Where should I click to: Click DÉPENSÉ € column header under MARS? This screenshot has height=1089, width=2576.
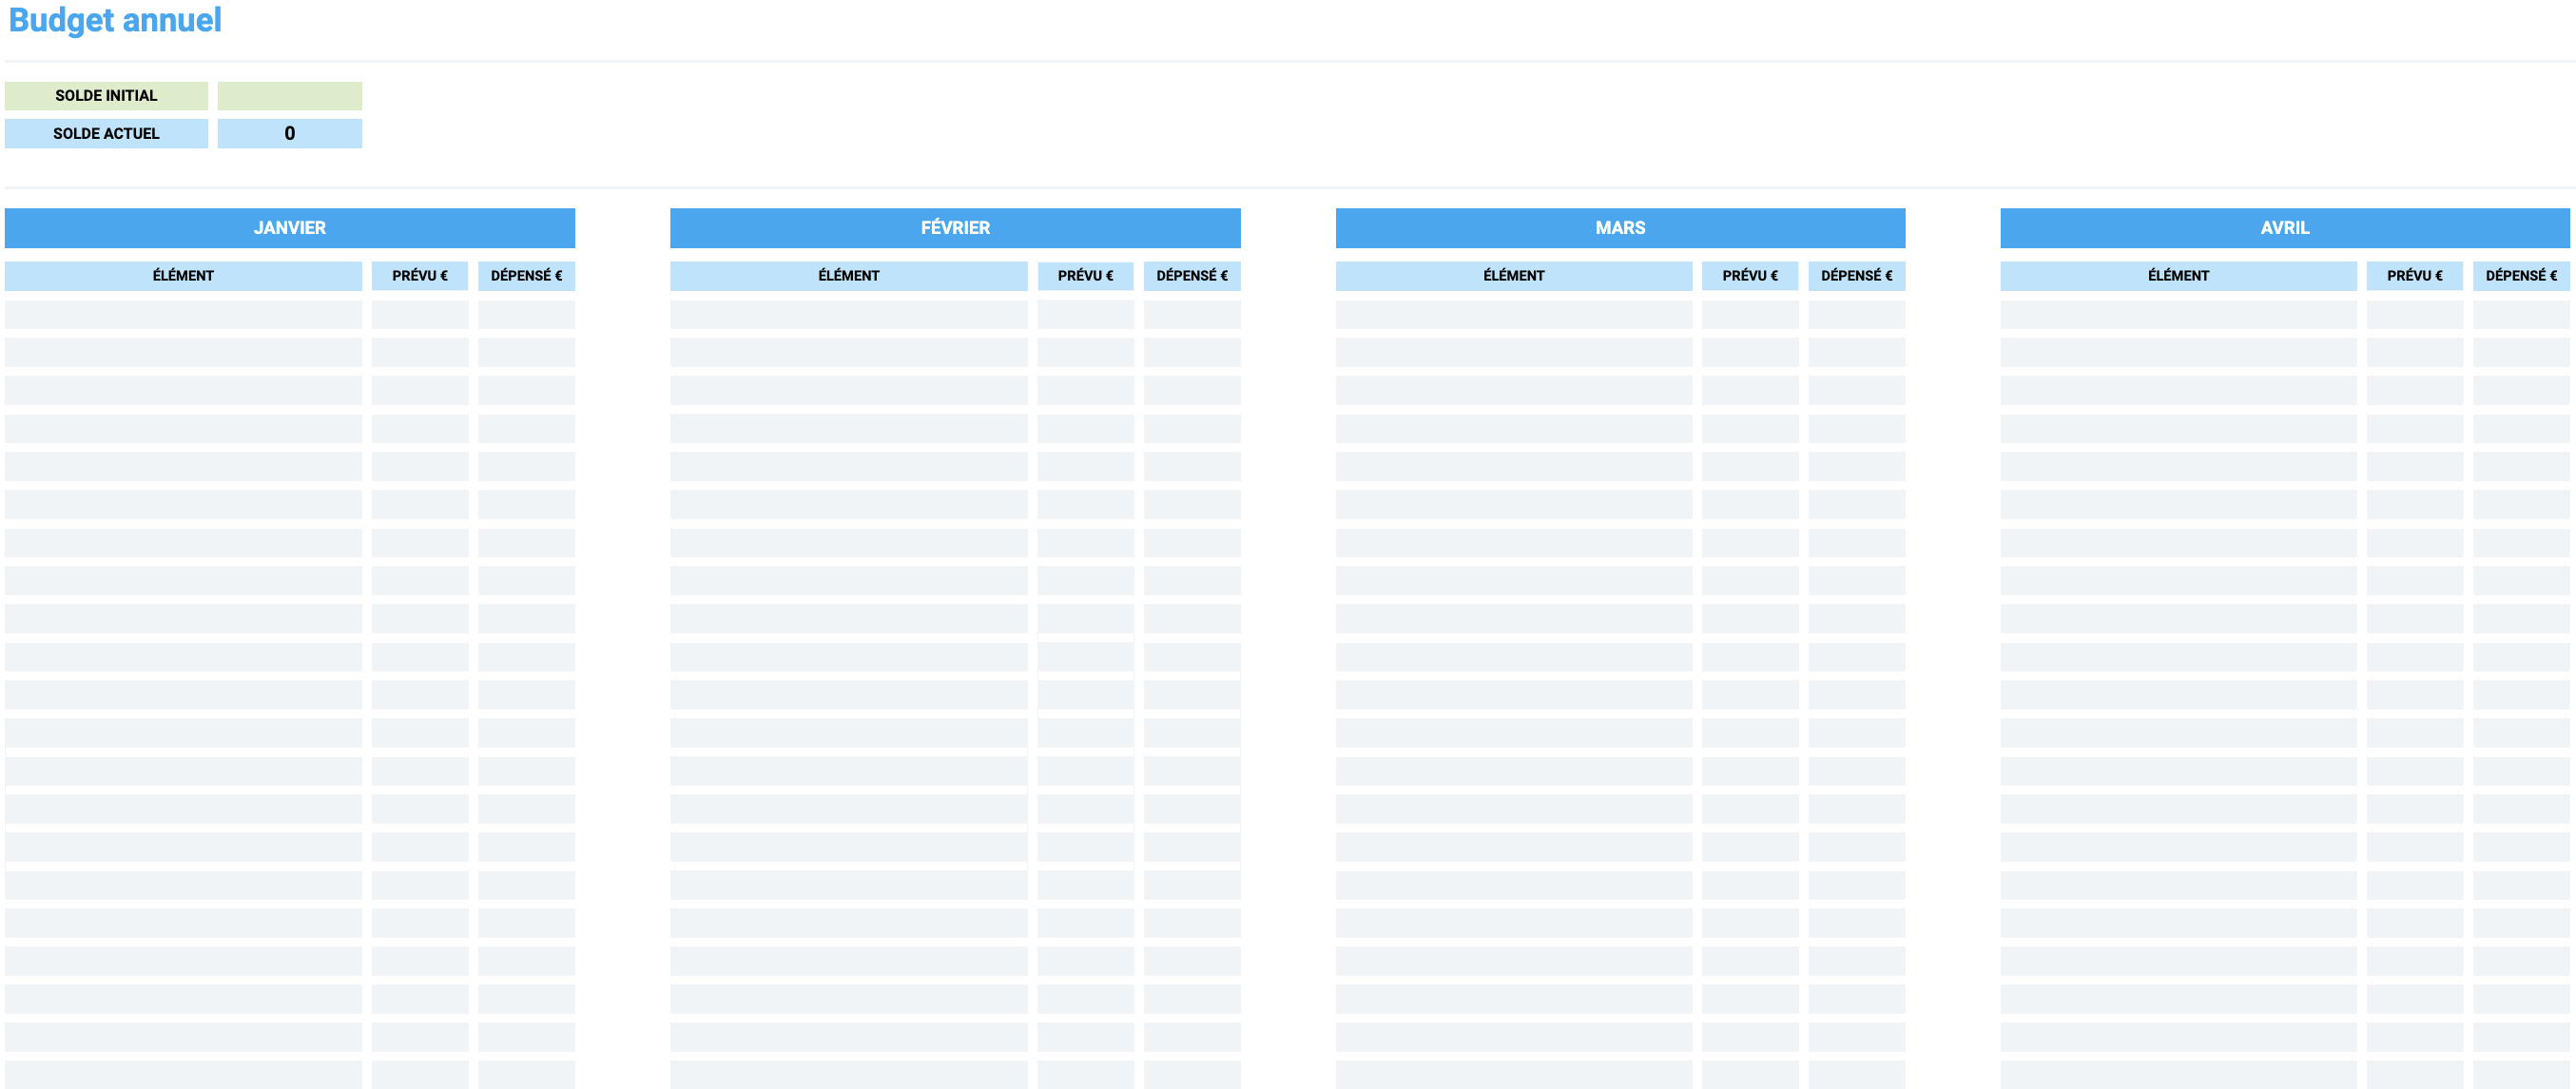point(1857,276)
